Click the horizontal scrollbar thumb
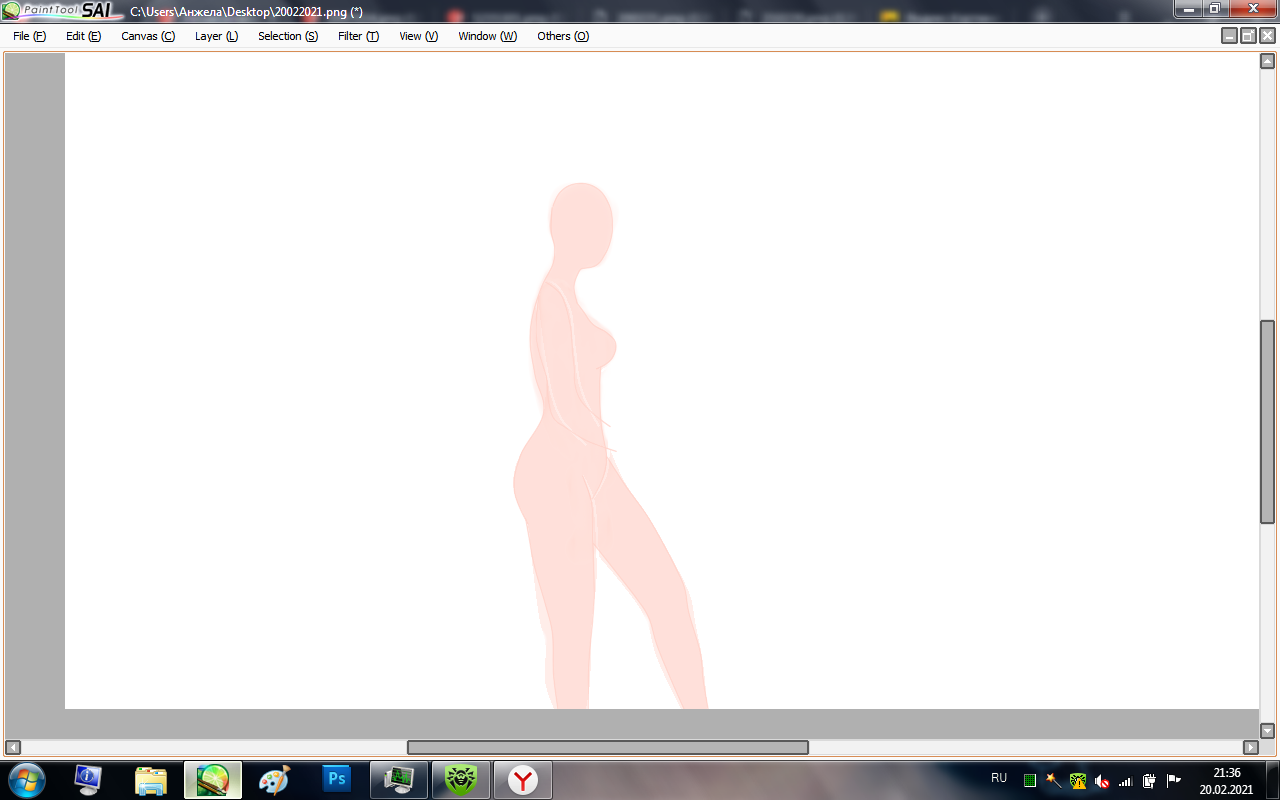Image resolution: width=1280 pixels, height=800 pixels. click(607, 747)
